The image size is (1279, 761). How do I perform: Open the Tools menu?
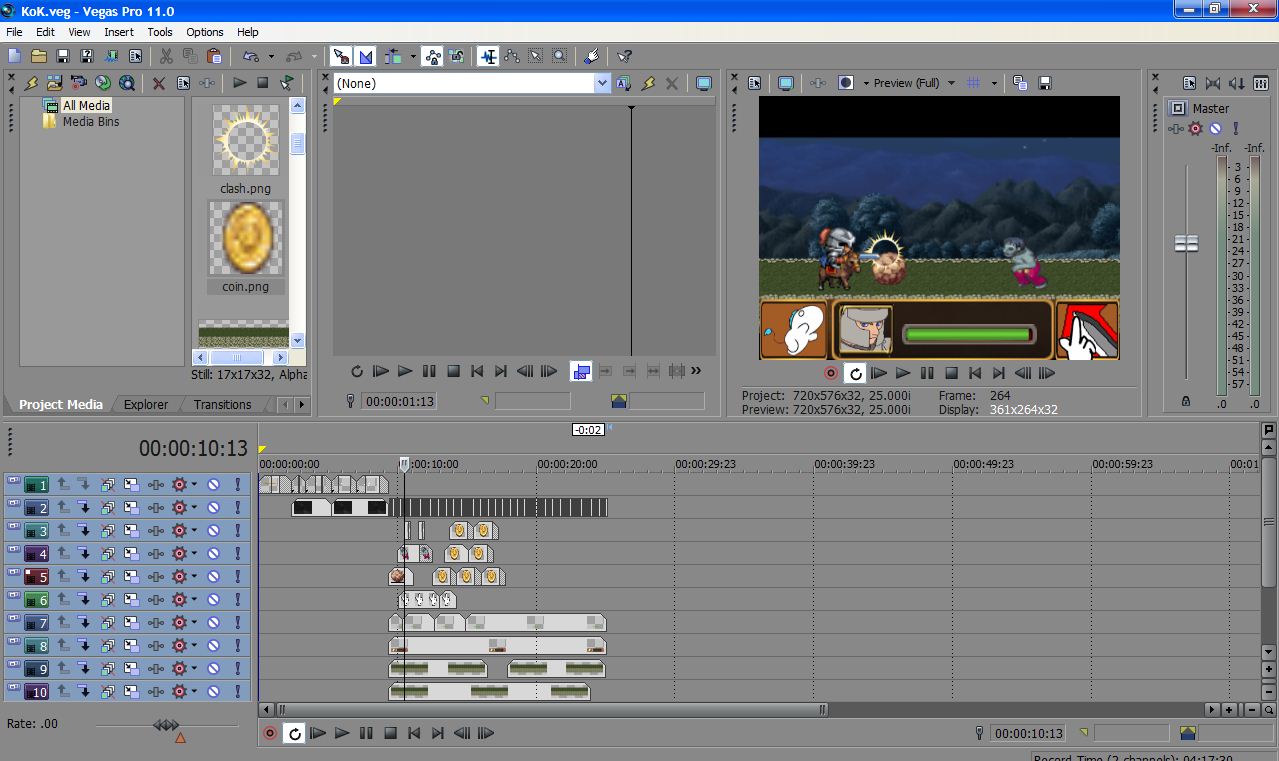(160, 32)
